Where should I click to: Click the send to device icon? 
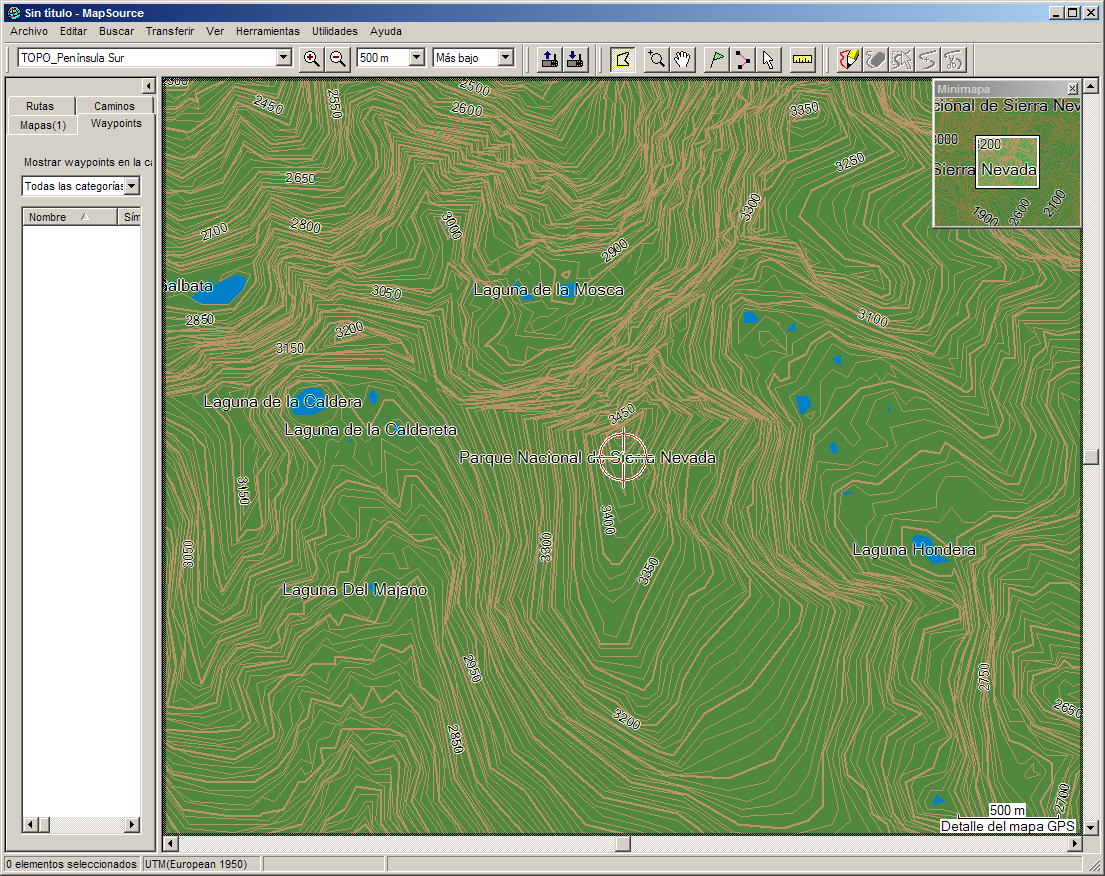pos(549,59)
